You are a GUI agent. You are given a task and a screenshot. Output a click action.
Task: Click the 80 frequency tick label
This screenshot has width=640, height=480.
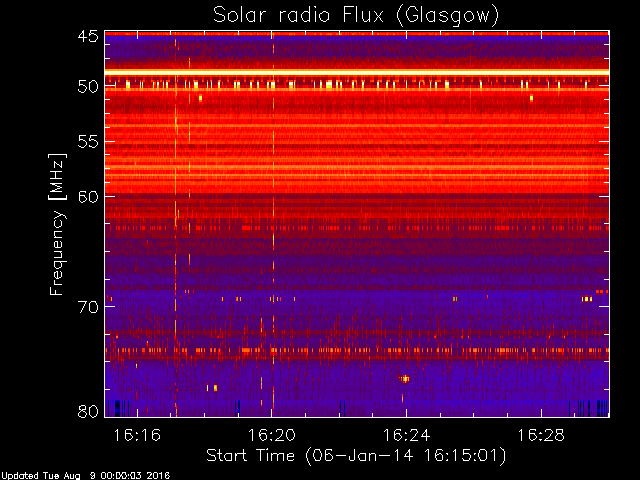88,411
